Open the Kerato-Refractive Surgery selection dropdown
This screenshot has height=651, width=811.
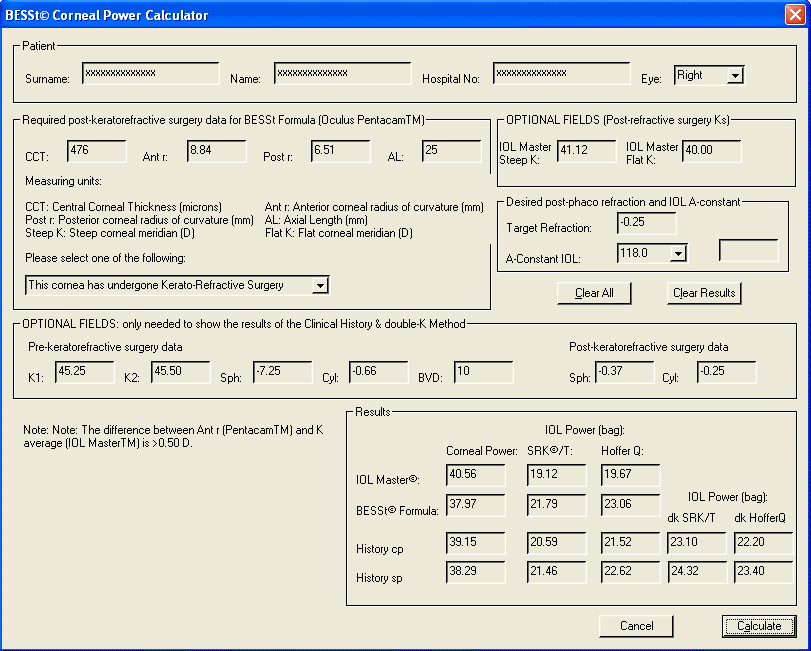pos(177,285)
